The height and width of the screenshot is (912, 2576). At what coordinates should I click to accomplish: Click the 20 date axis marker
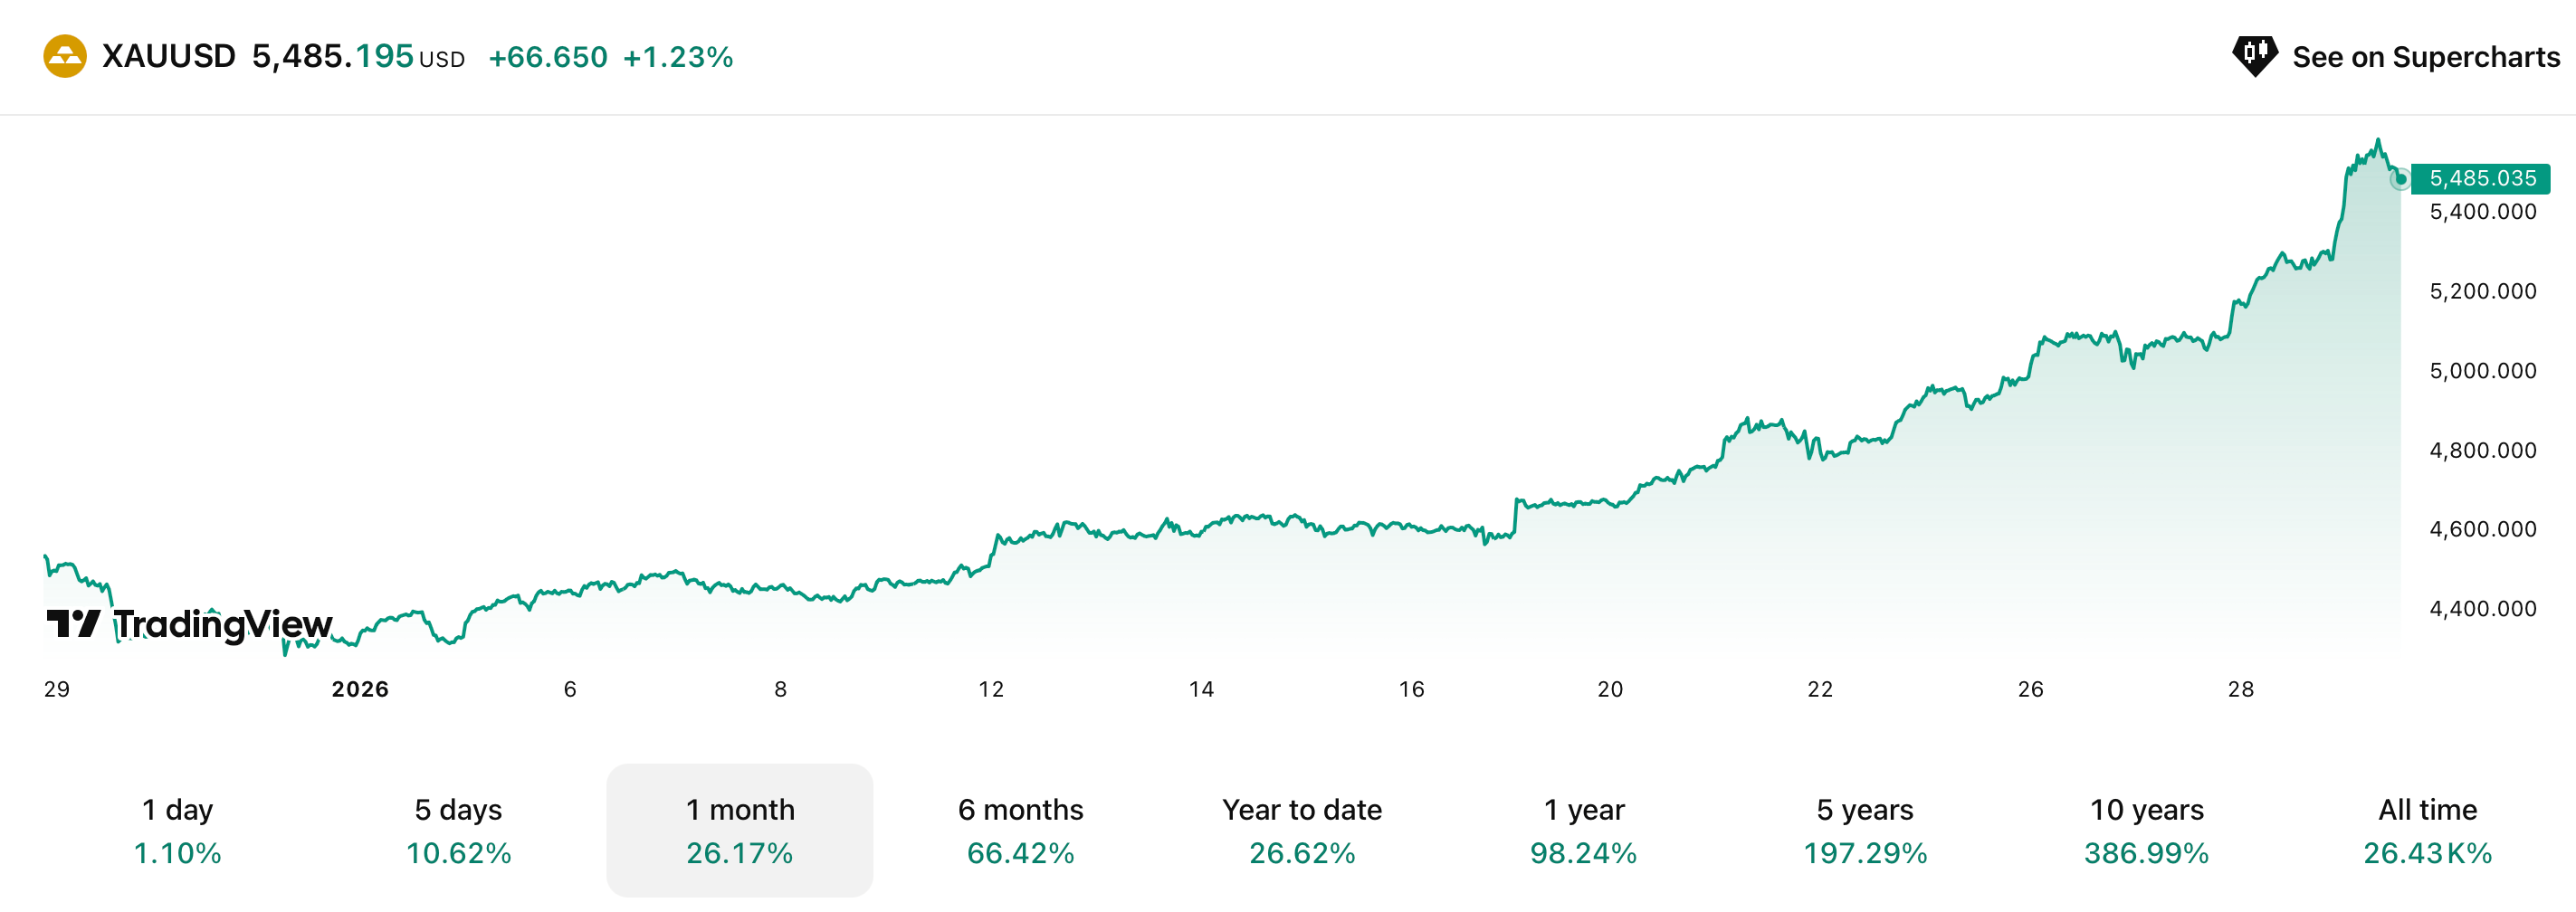click(x=1610, y=689)
